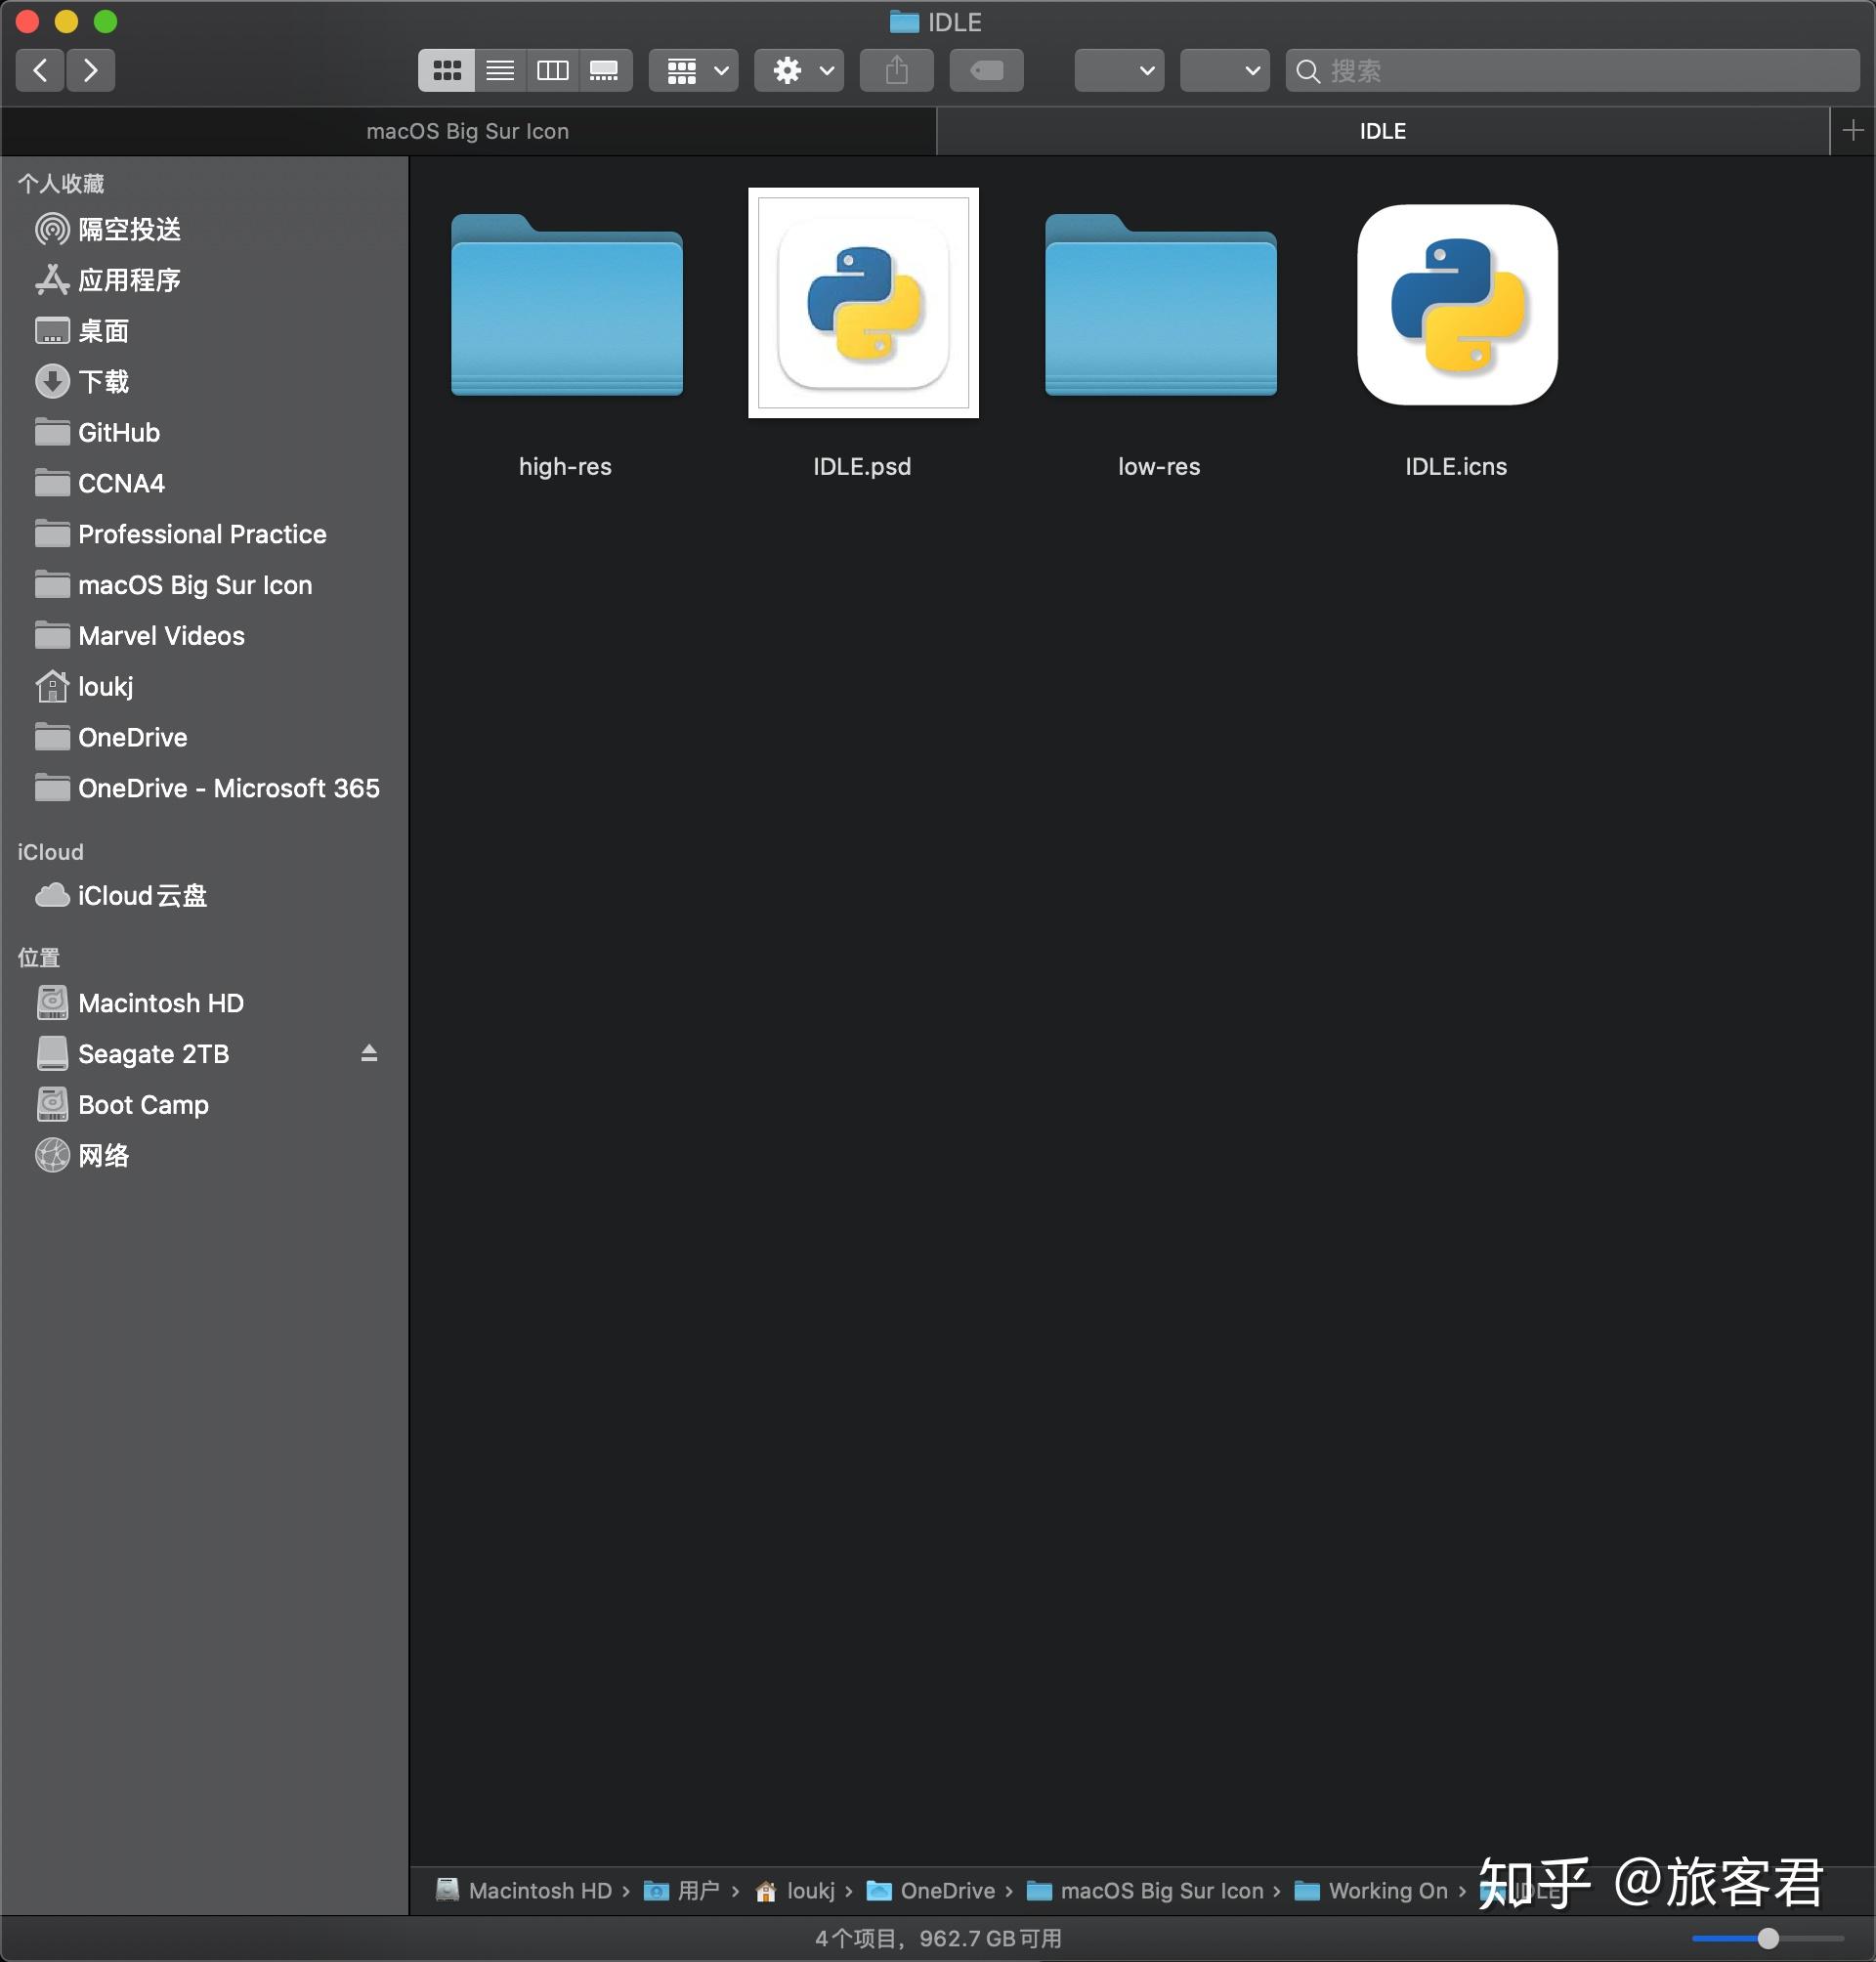The height and width of the screenshot is (1962, 1876).
Task: Click the high-res folder name label
Action: click(x=565, y=467)
